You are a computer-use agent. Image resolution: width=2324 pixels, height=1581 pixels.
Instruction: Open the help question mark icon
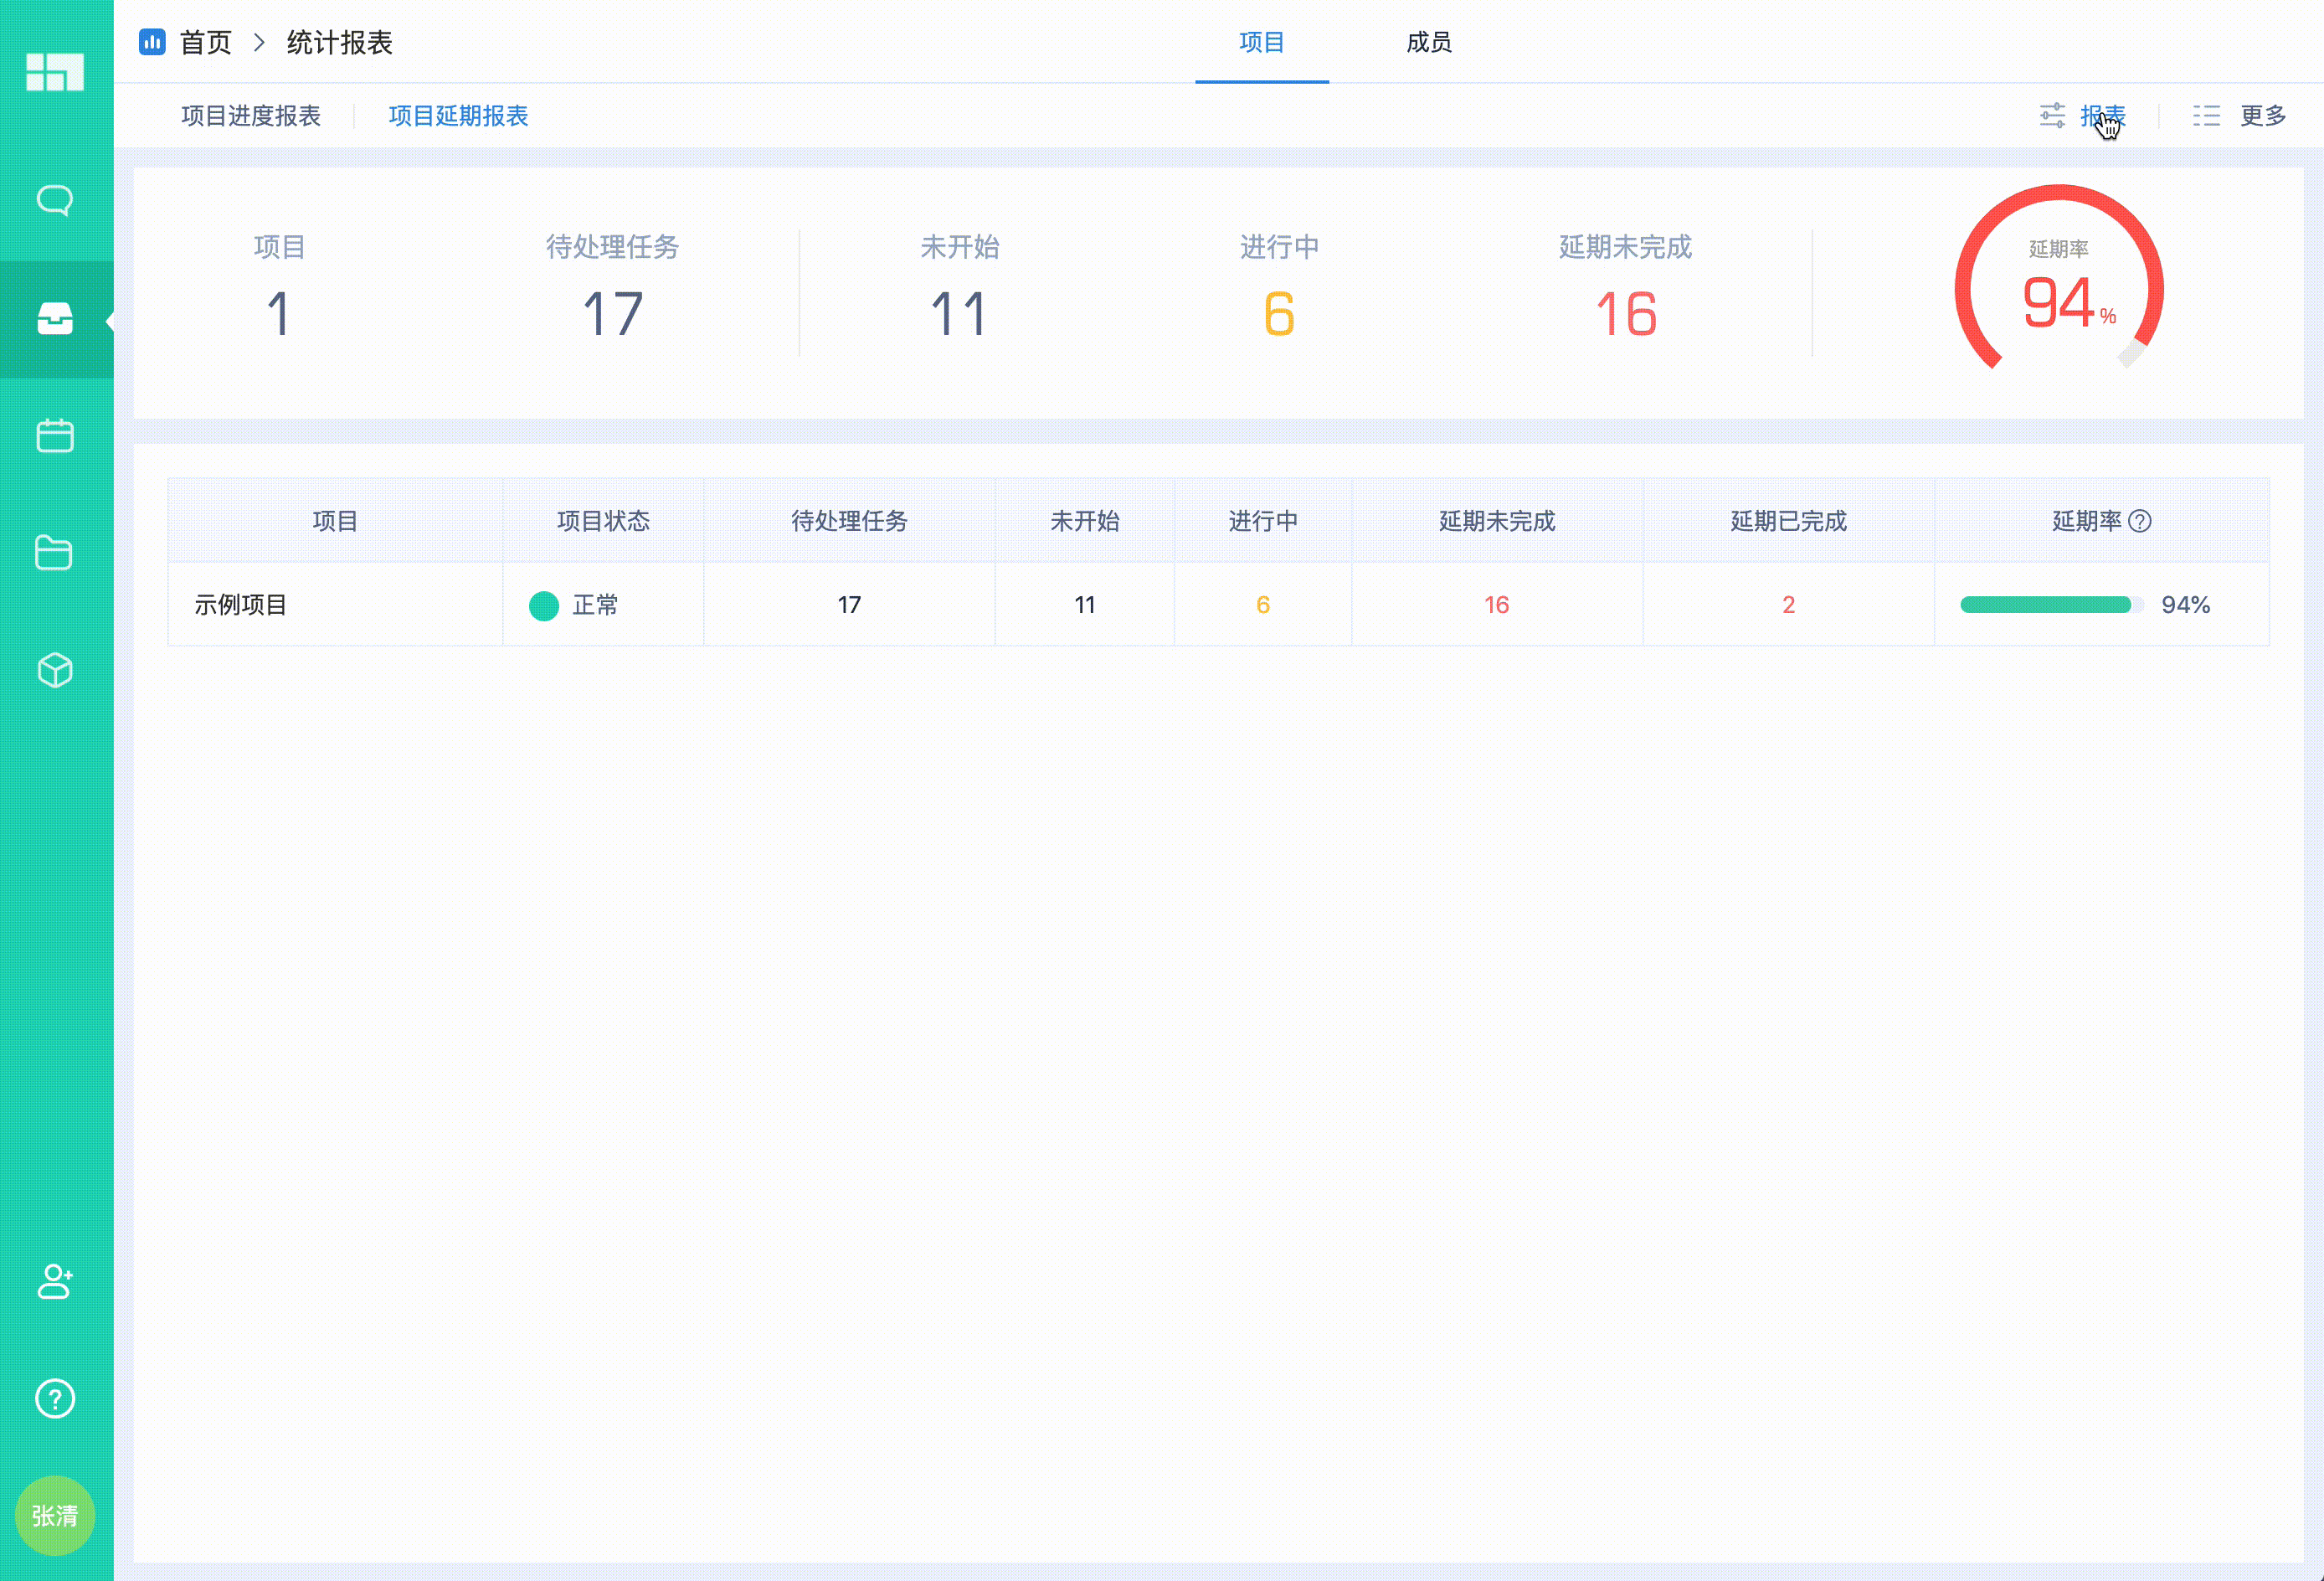55,1399
